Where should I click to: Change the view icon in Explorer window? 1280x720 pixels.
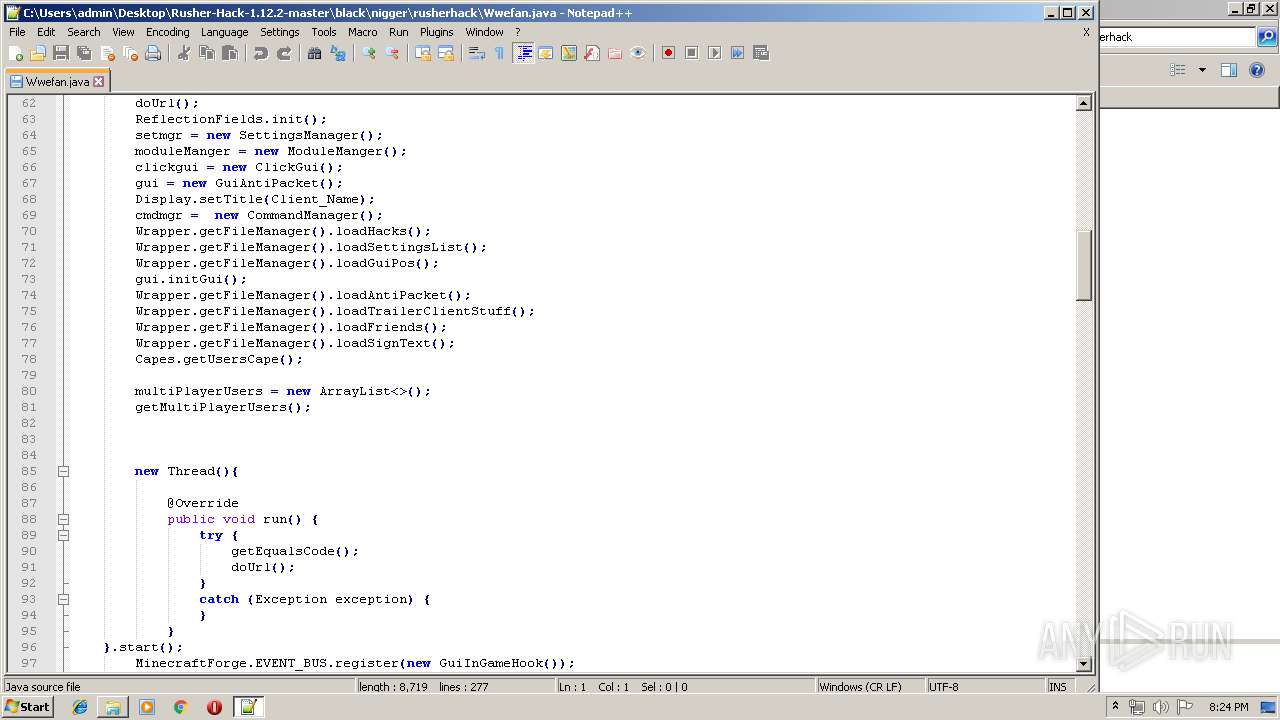[1178, 70]
